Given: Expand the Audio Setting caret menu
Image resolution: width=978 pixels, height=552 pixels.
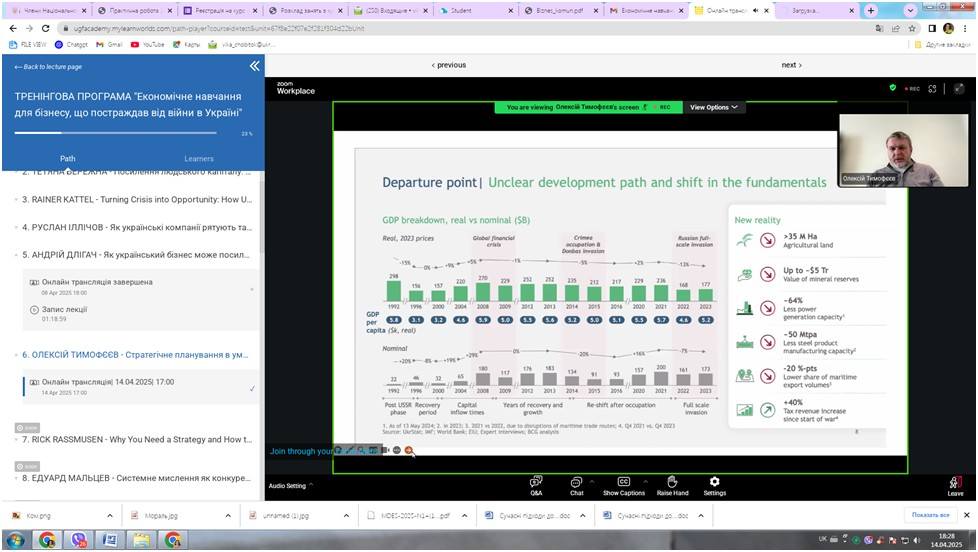Looking at the screenshot, I should (x=310, y=485).
